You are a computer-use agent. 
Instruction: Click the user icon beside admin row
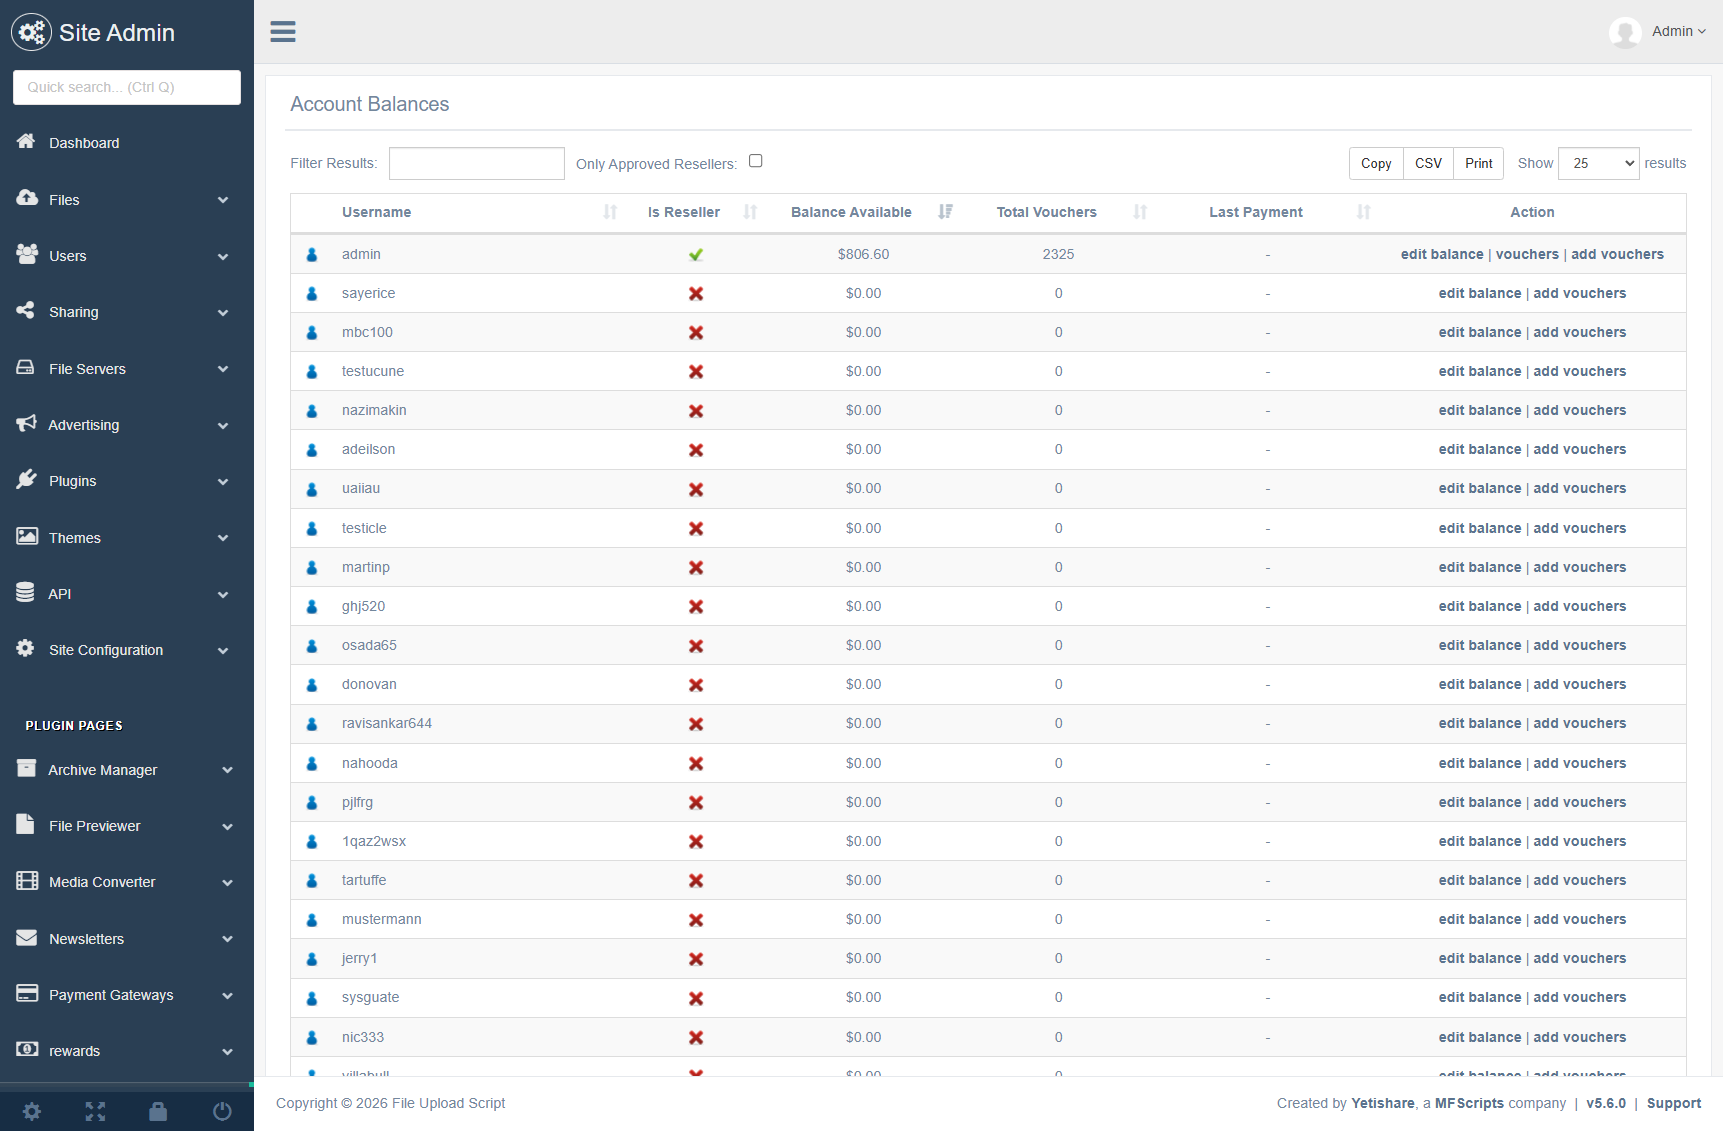312,255
